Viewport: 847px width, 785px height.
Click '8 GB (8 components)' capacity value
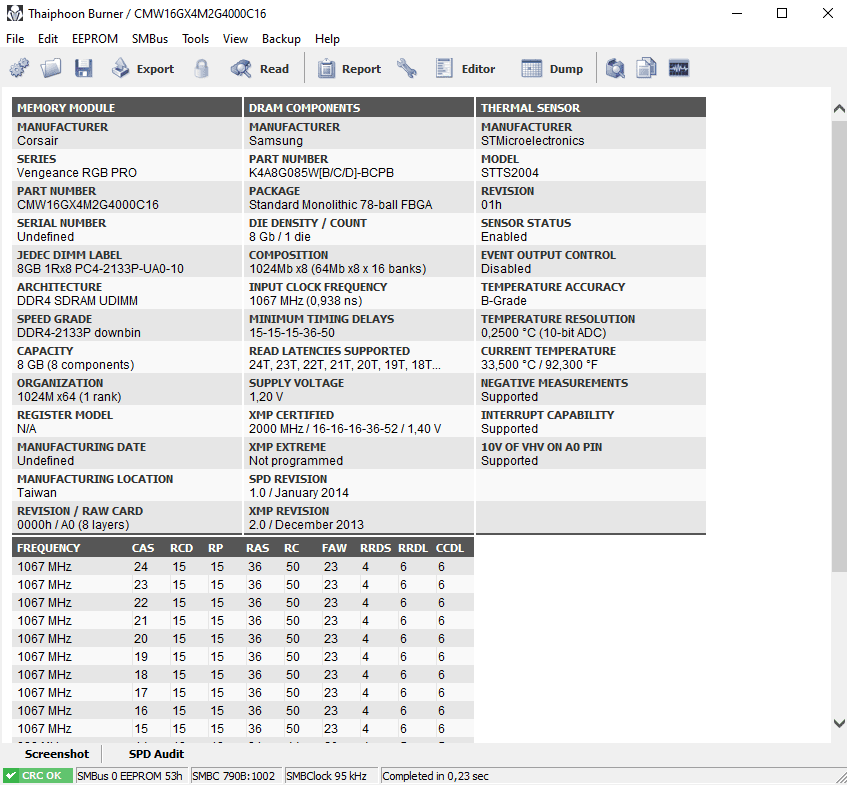(75, 365)
